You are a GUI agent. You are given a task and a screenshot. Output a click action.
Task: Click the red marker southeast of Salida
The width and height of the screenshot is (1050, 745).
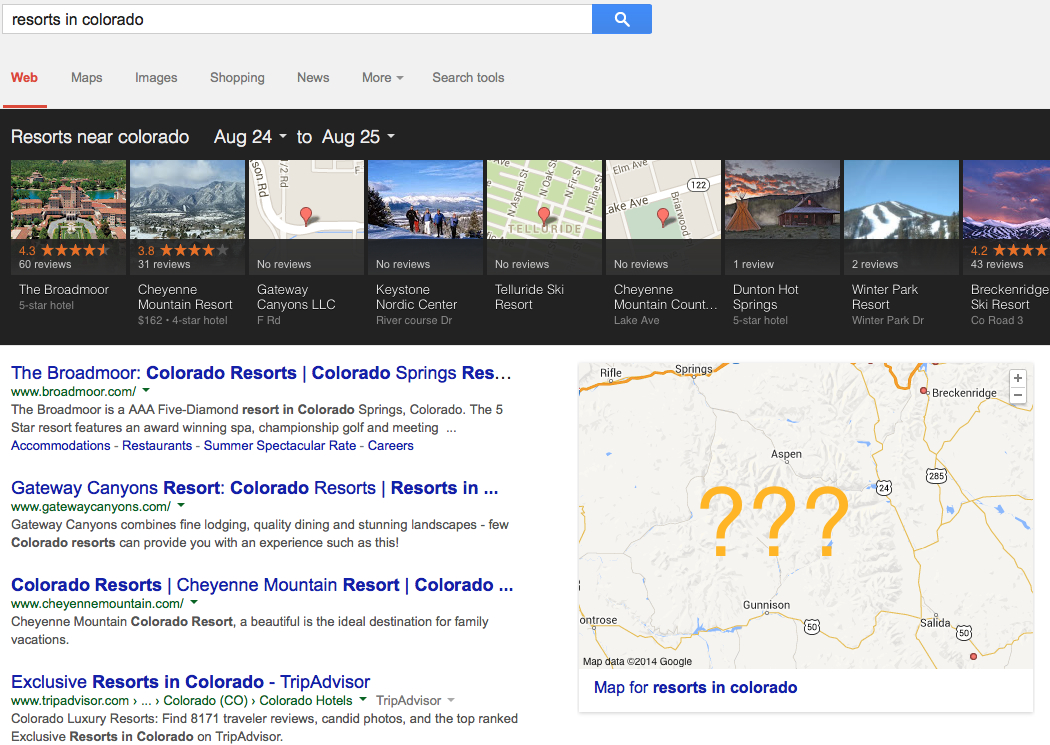973,657
